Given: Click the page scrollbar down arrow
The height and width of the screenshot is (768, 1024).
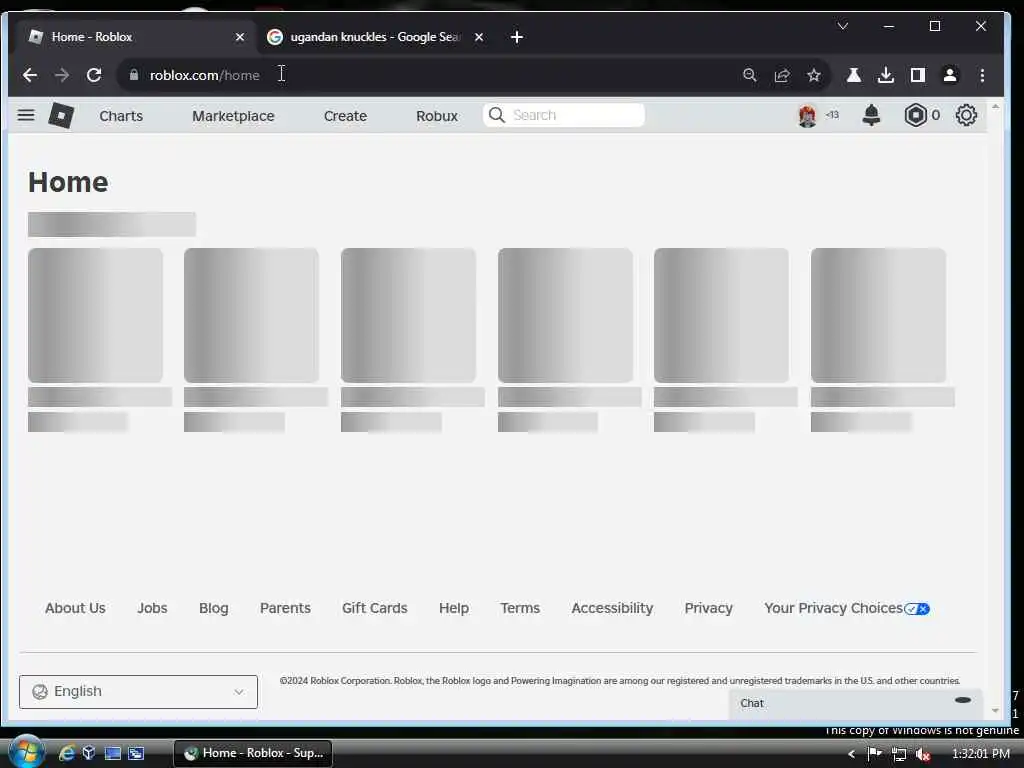Looking at the screenshot, I should tap(995, 711).
